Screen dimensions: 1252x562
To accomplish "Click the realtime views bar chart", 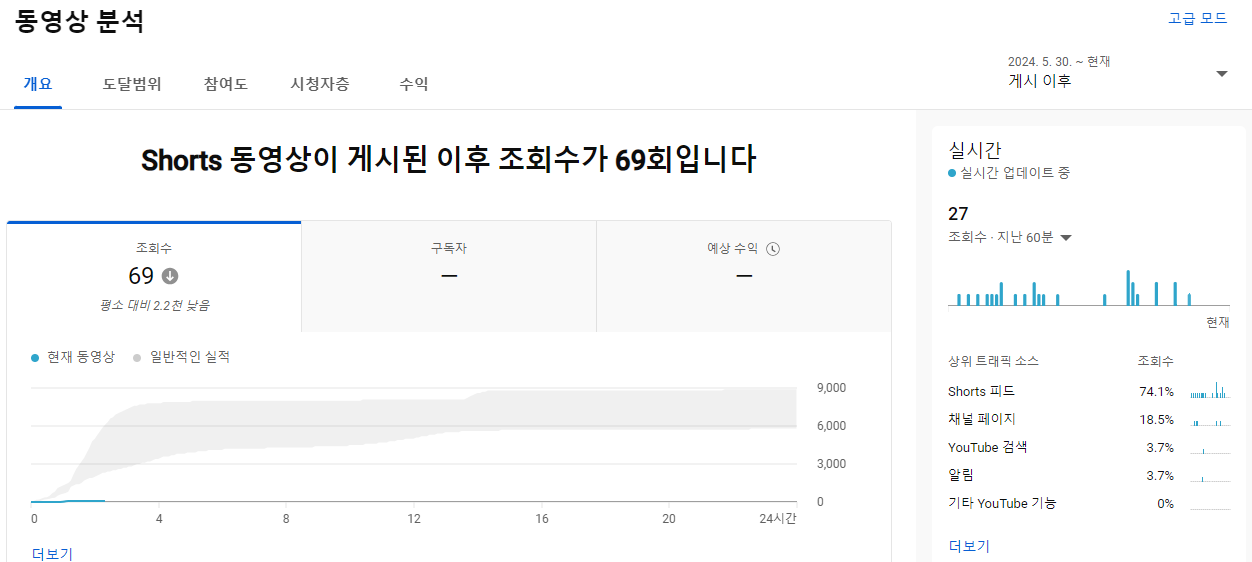I will pos(1089,287).
